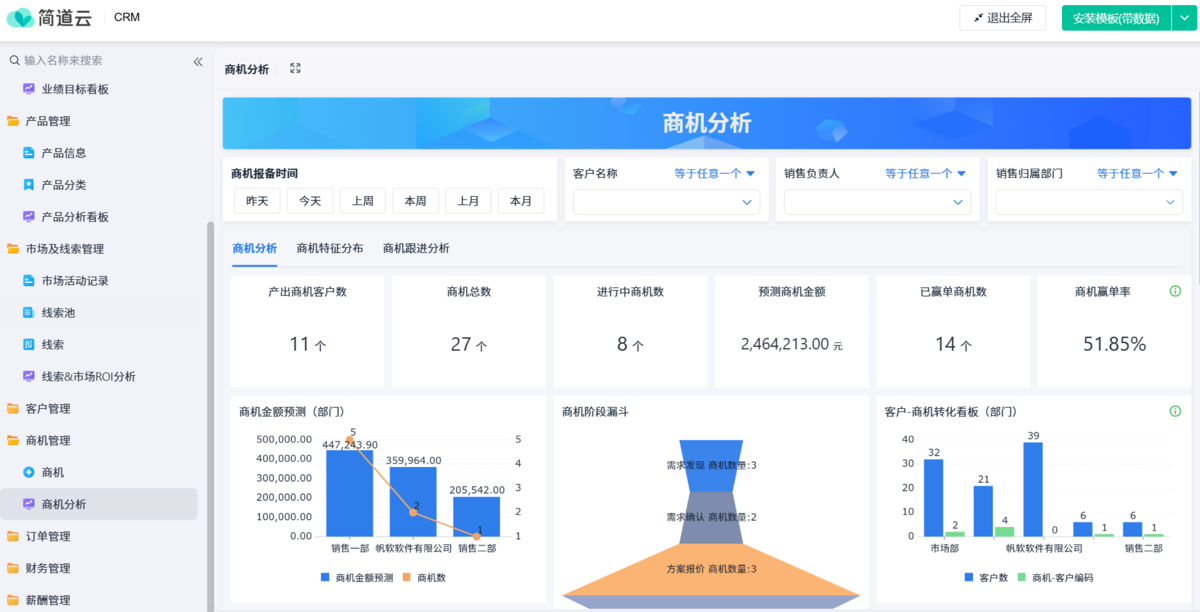The height and width of the screenshot is (612, 1200).
Task: Click the 薪酬管理 folder icon
Action: click(x=13, y=600)
